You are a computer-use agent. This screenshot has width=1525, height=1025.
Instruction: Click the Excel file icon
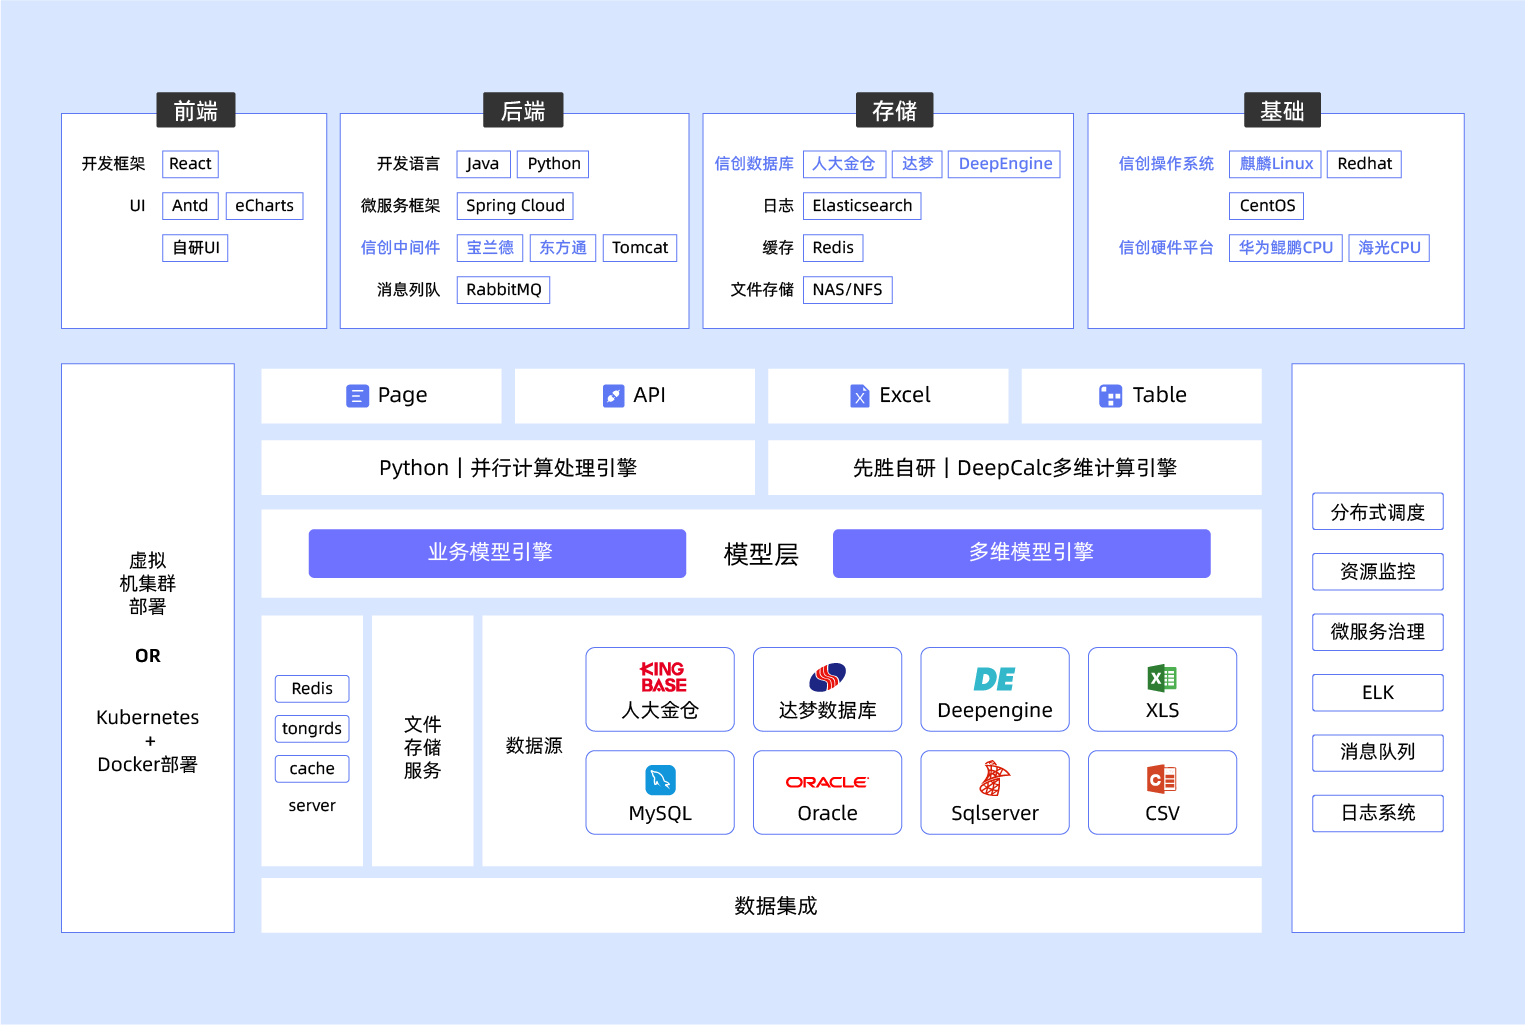point(859,396)
